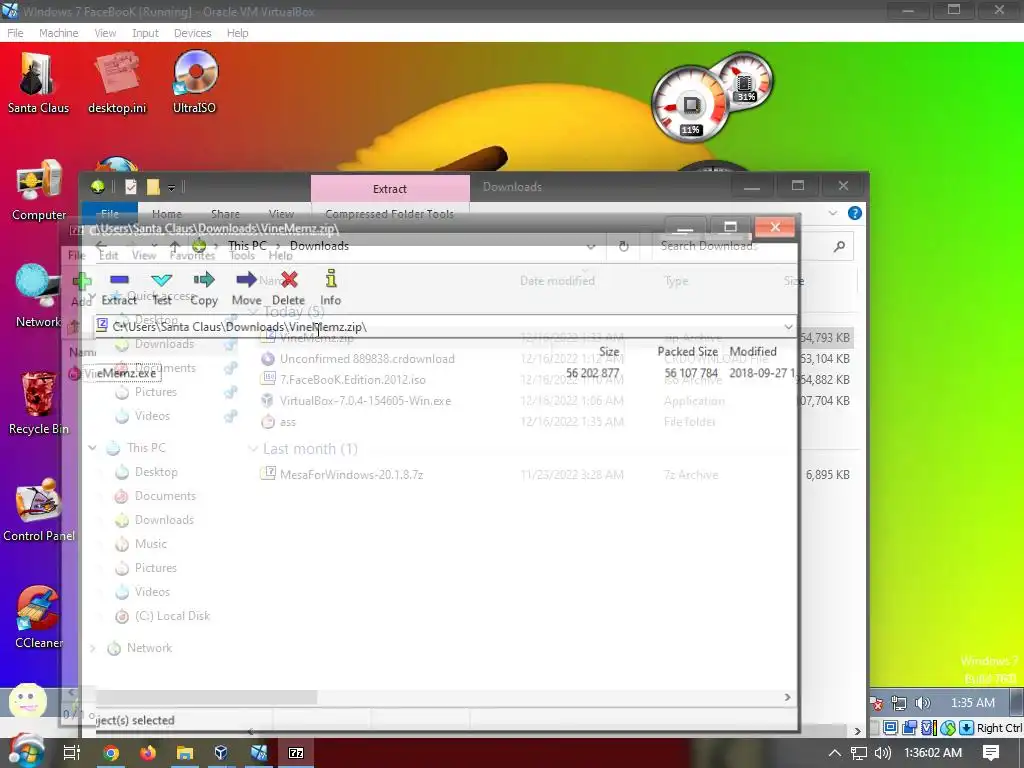Sort by the Date modified column

coord(557,281)
